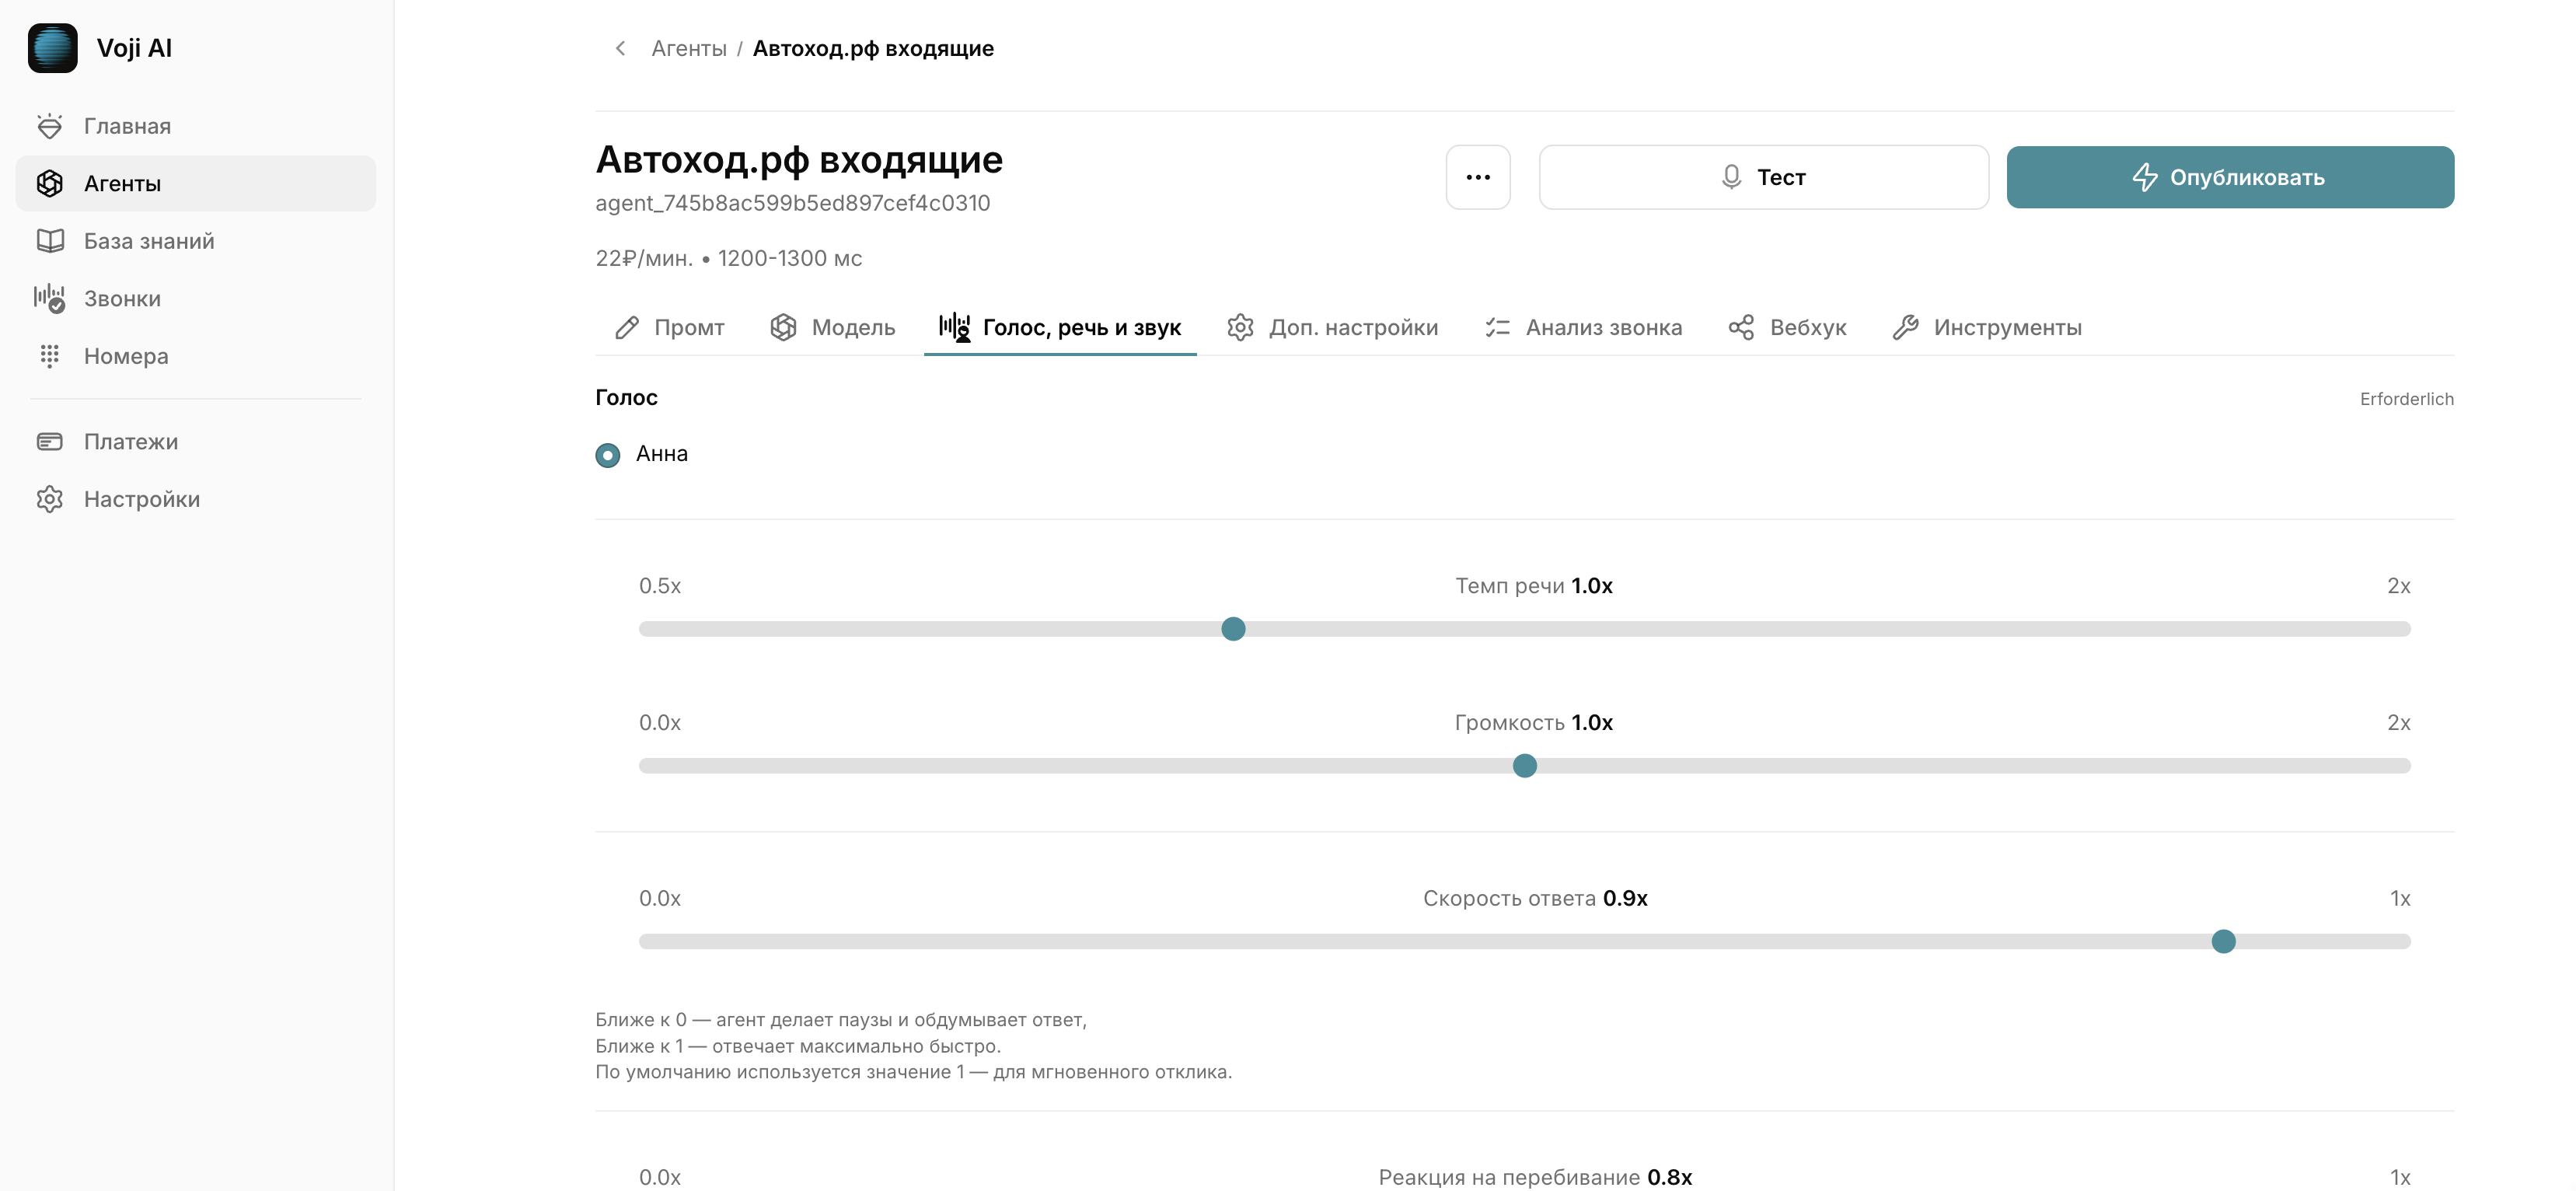Click the Реакция на перебивание 0.8x label
This screenshot has width=2576, height=1191.
click(x=1535, y=1177)
